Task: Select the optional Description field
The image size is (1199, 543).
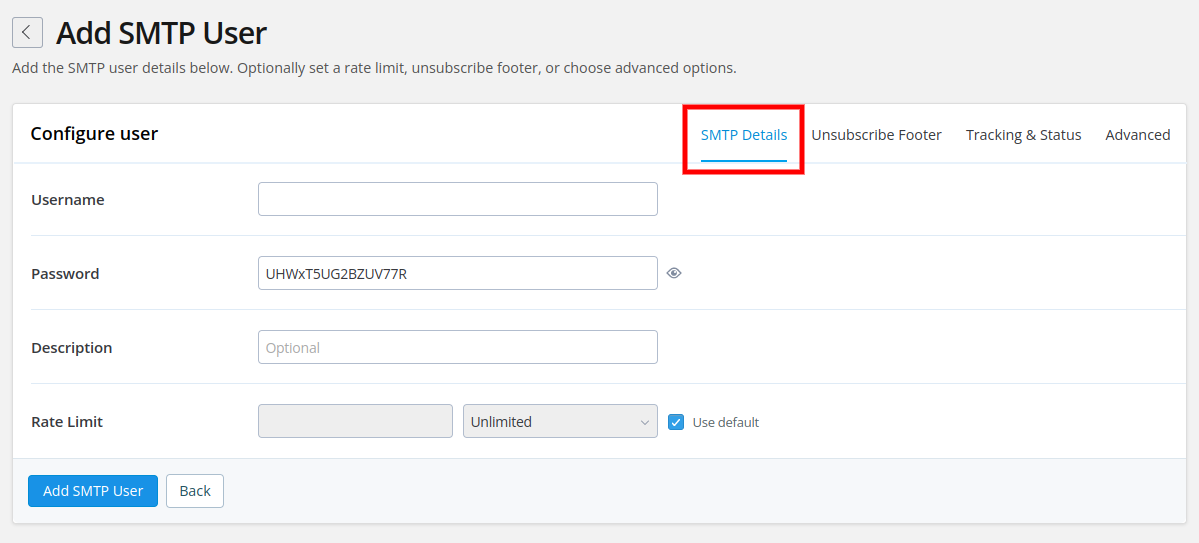Action: [x=458, y=347]
